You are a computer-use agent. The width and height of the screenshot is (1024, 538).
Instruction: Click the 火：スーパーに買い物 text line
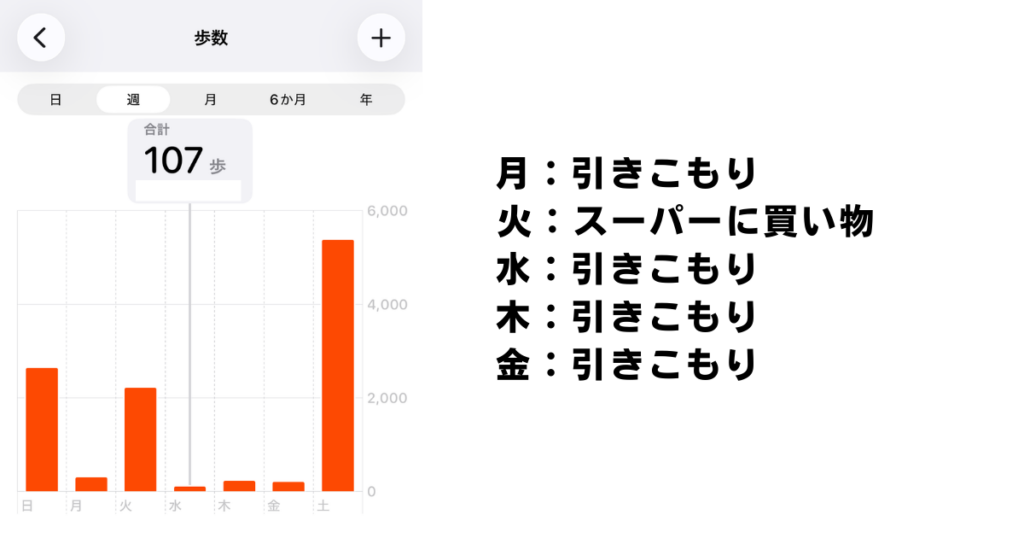685,222
